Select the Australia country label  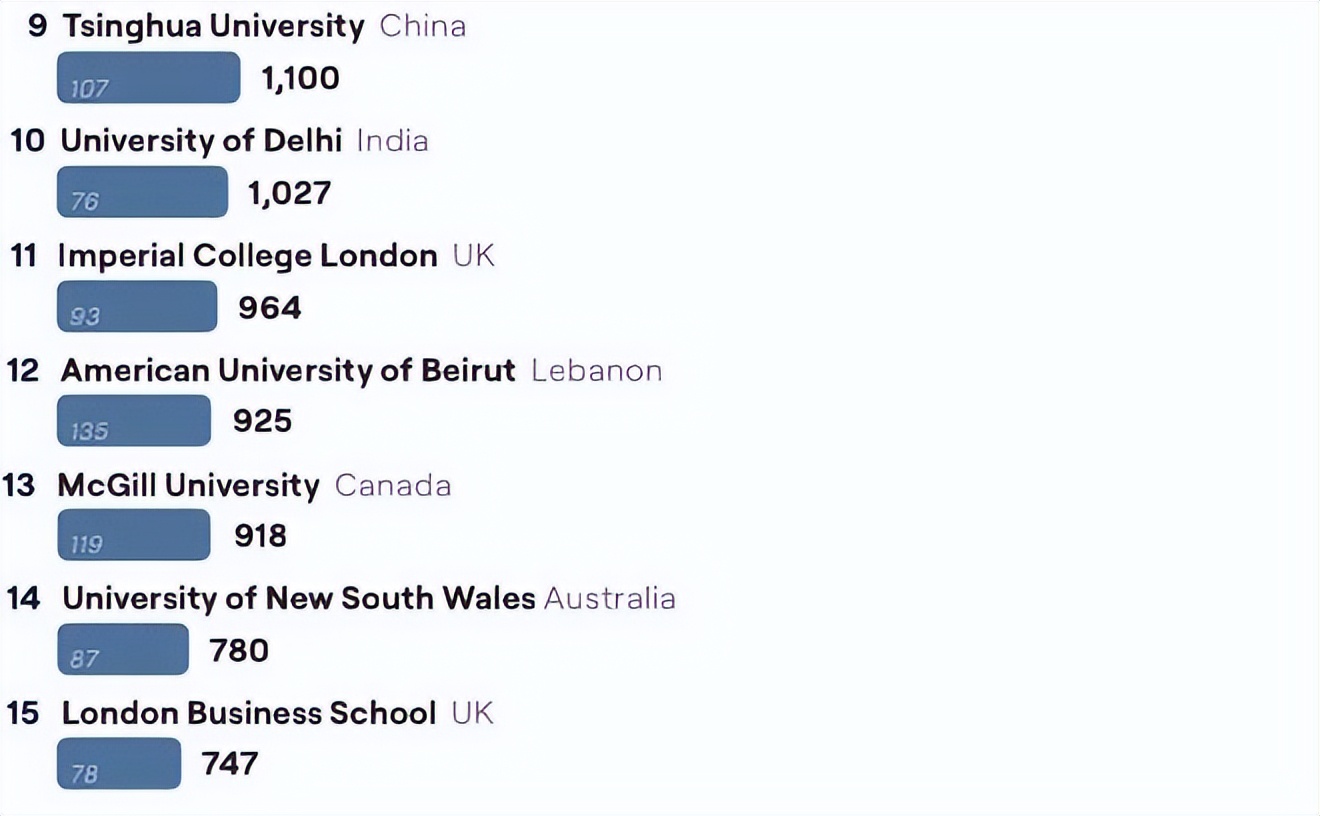(x=610, y=599)
